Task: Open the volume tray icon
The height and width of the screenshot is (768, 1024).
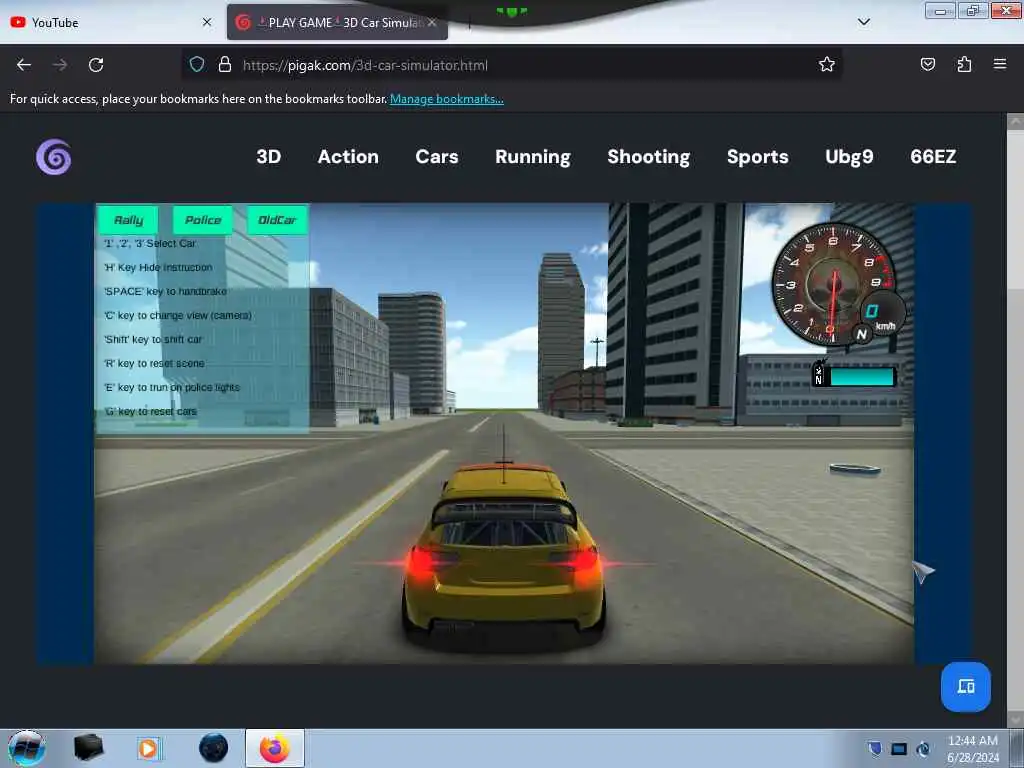Action: tap(923, 749)
